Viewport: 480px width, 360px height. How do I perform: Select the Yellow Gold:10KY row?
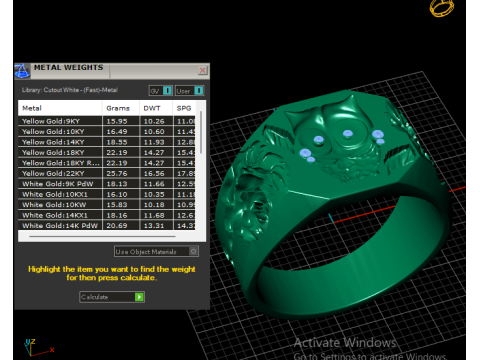[x=107, y=132]
